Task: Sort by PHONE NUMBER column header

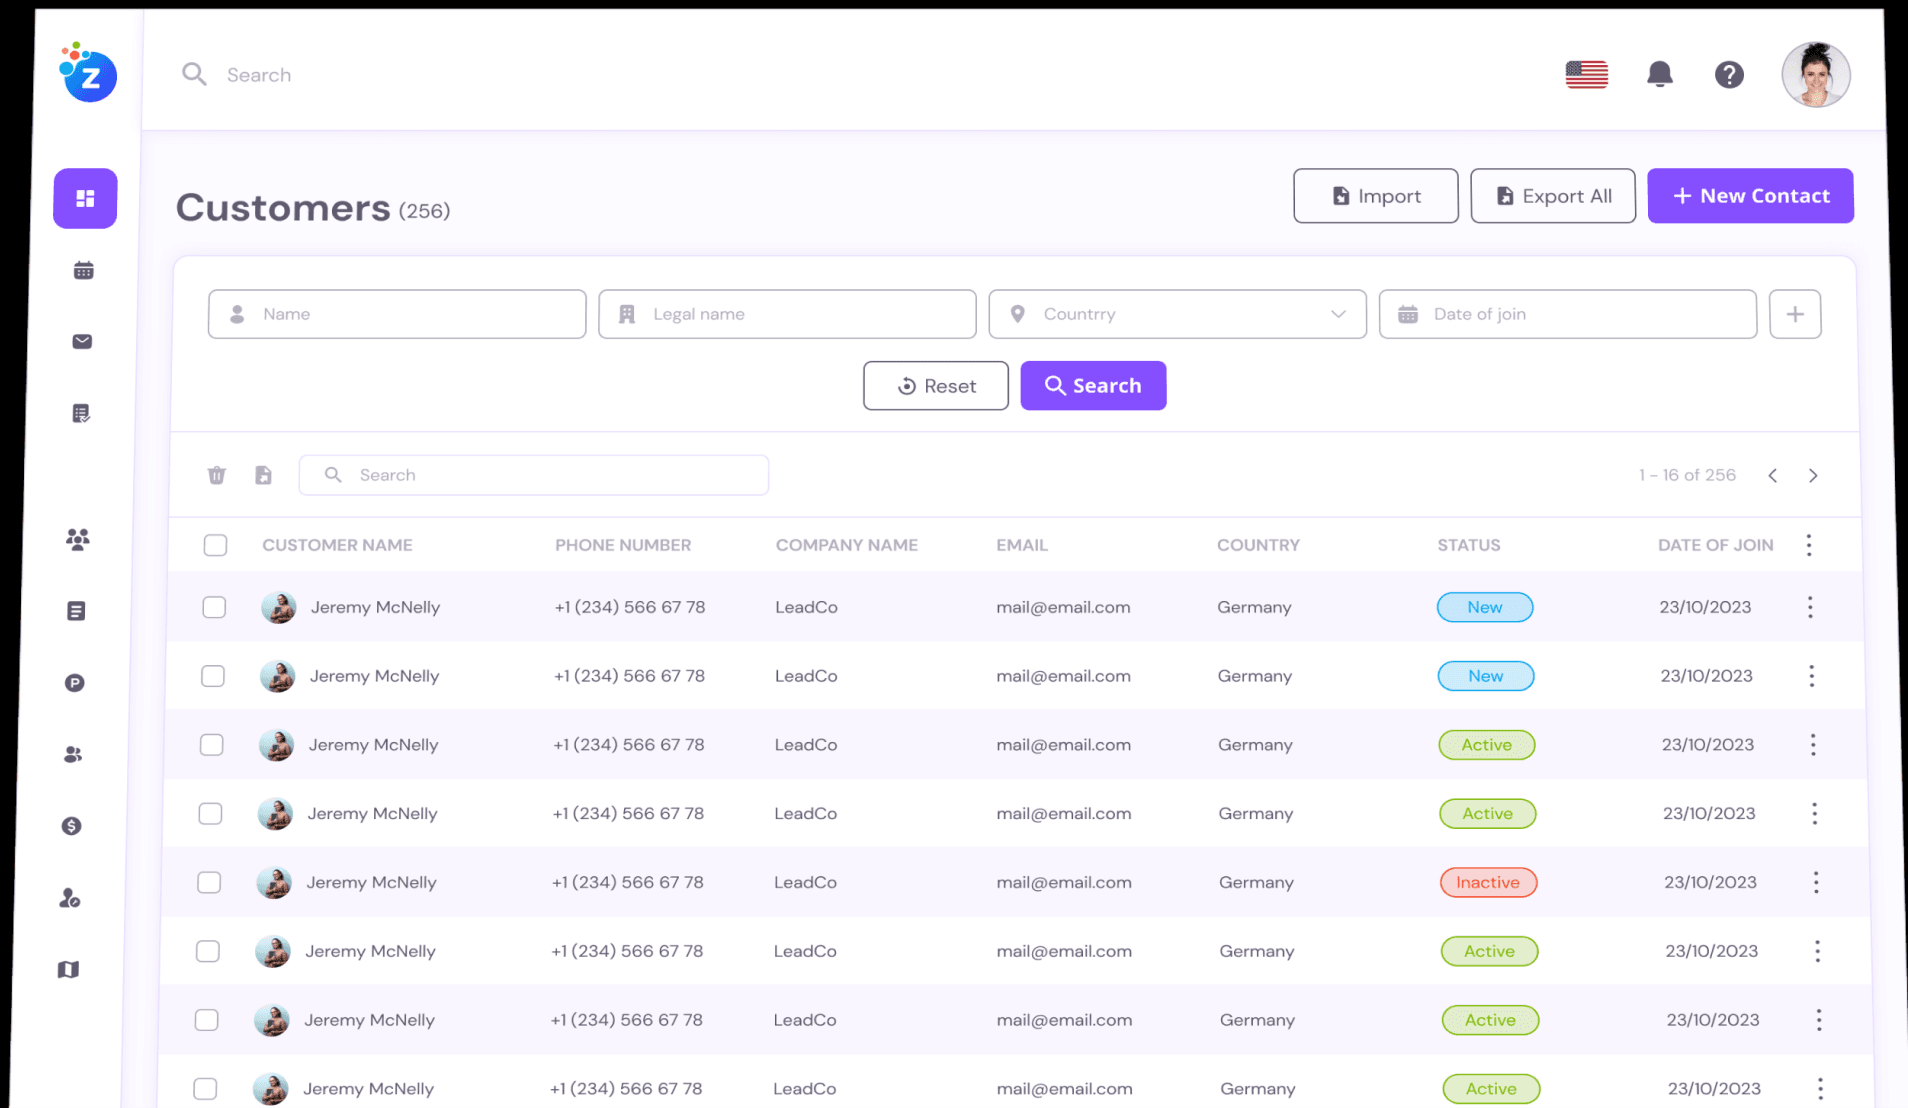Action: (623, 545)
